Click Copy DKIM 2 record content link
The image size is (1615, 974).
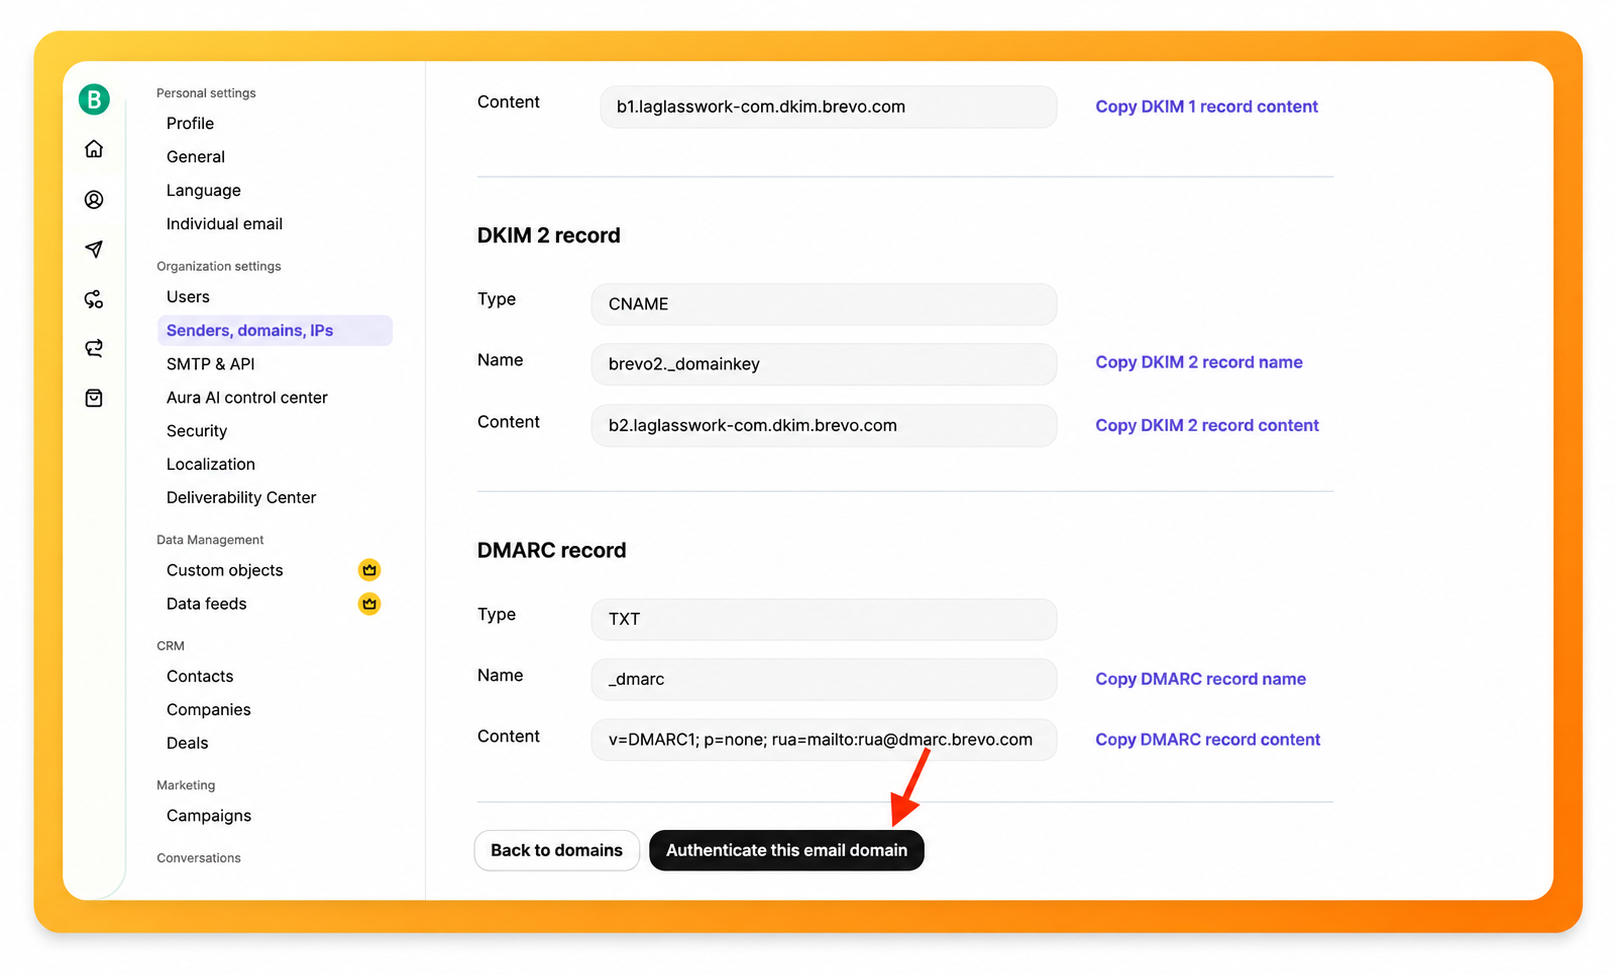(1207, 425)
